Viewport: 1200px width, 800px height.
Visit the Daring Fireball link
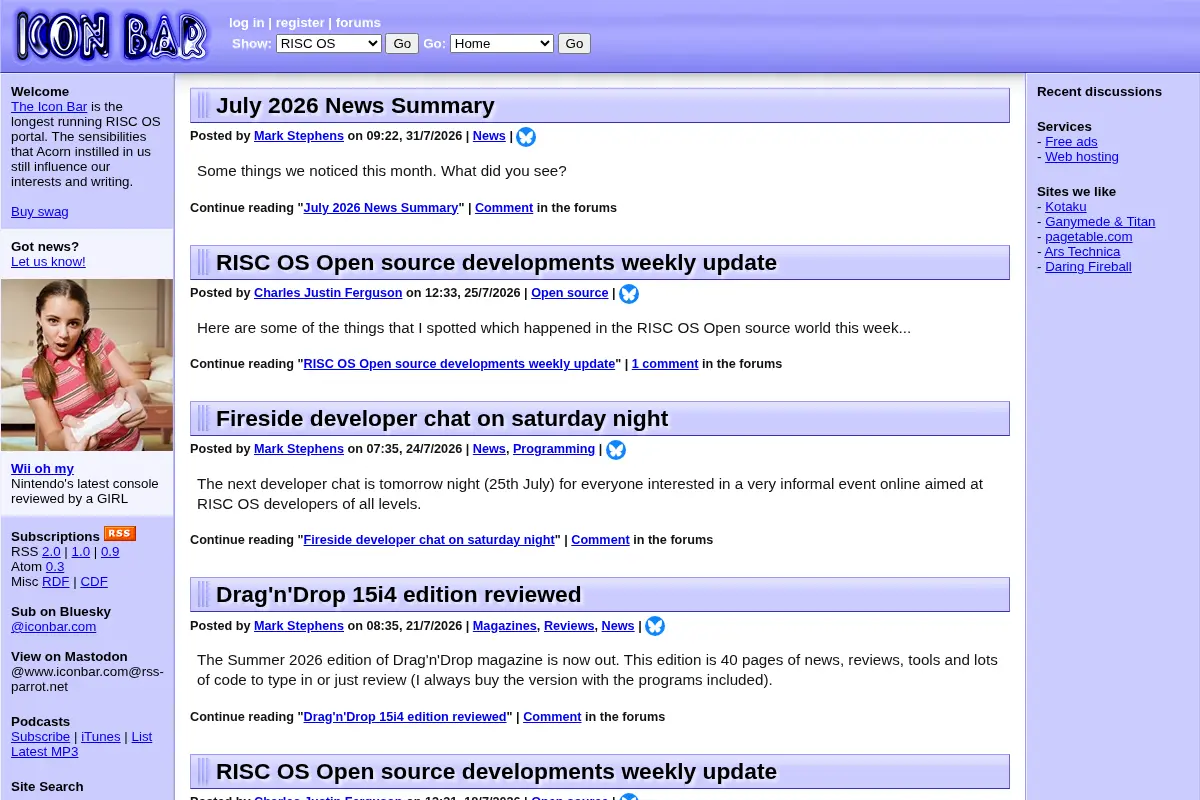click(x=1089, y=266)
